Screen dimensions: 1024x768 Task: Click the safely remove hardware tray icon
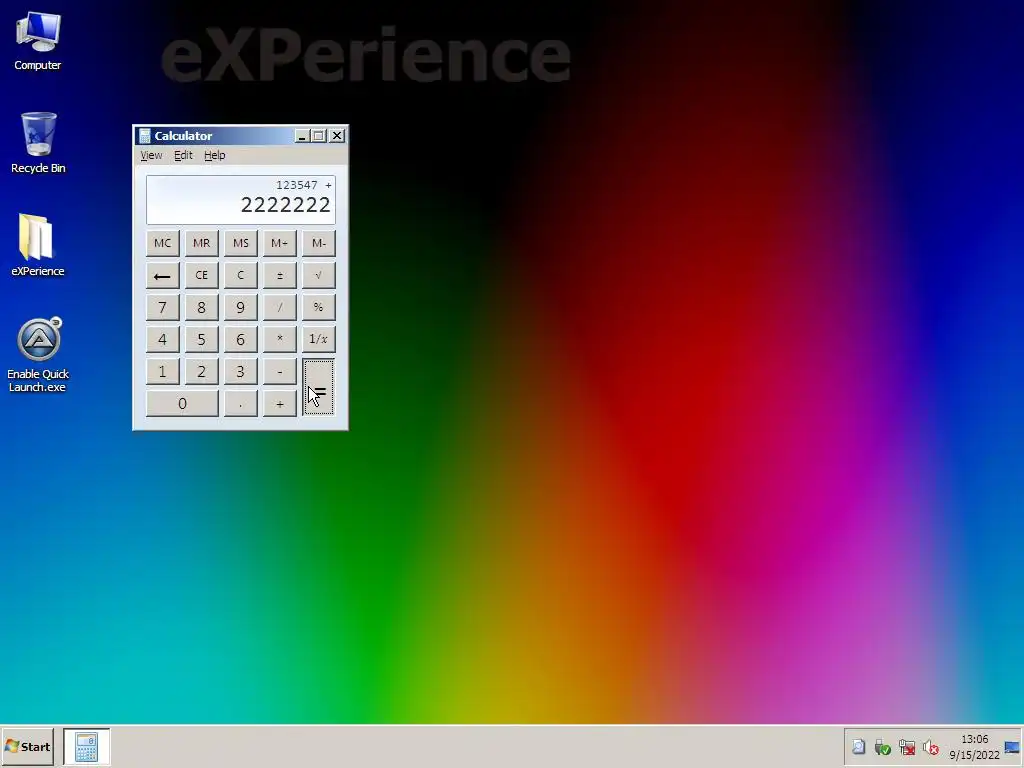tap(882, 747)
